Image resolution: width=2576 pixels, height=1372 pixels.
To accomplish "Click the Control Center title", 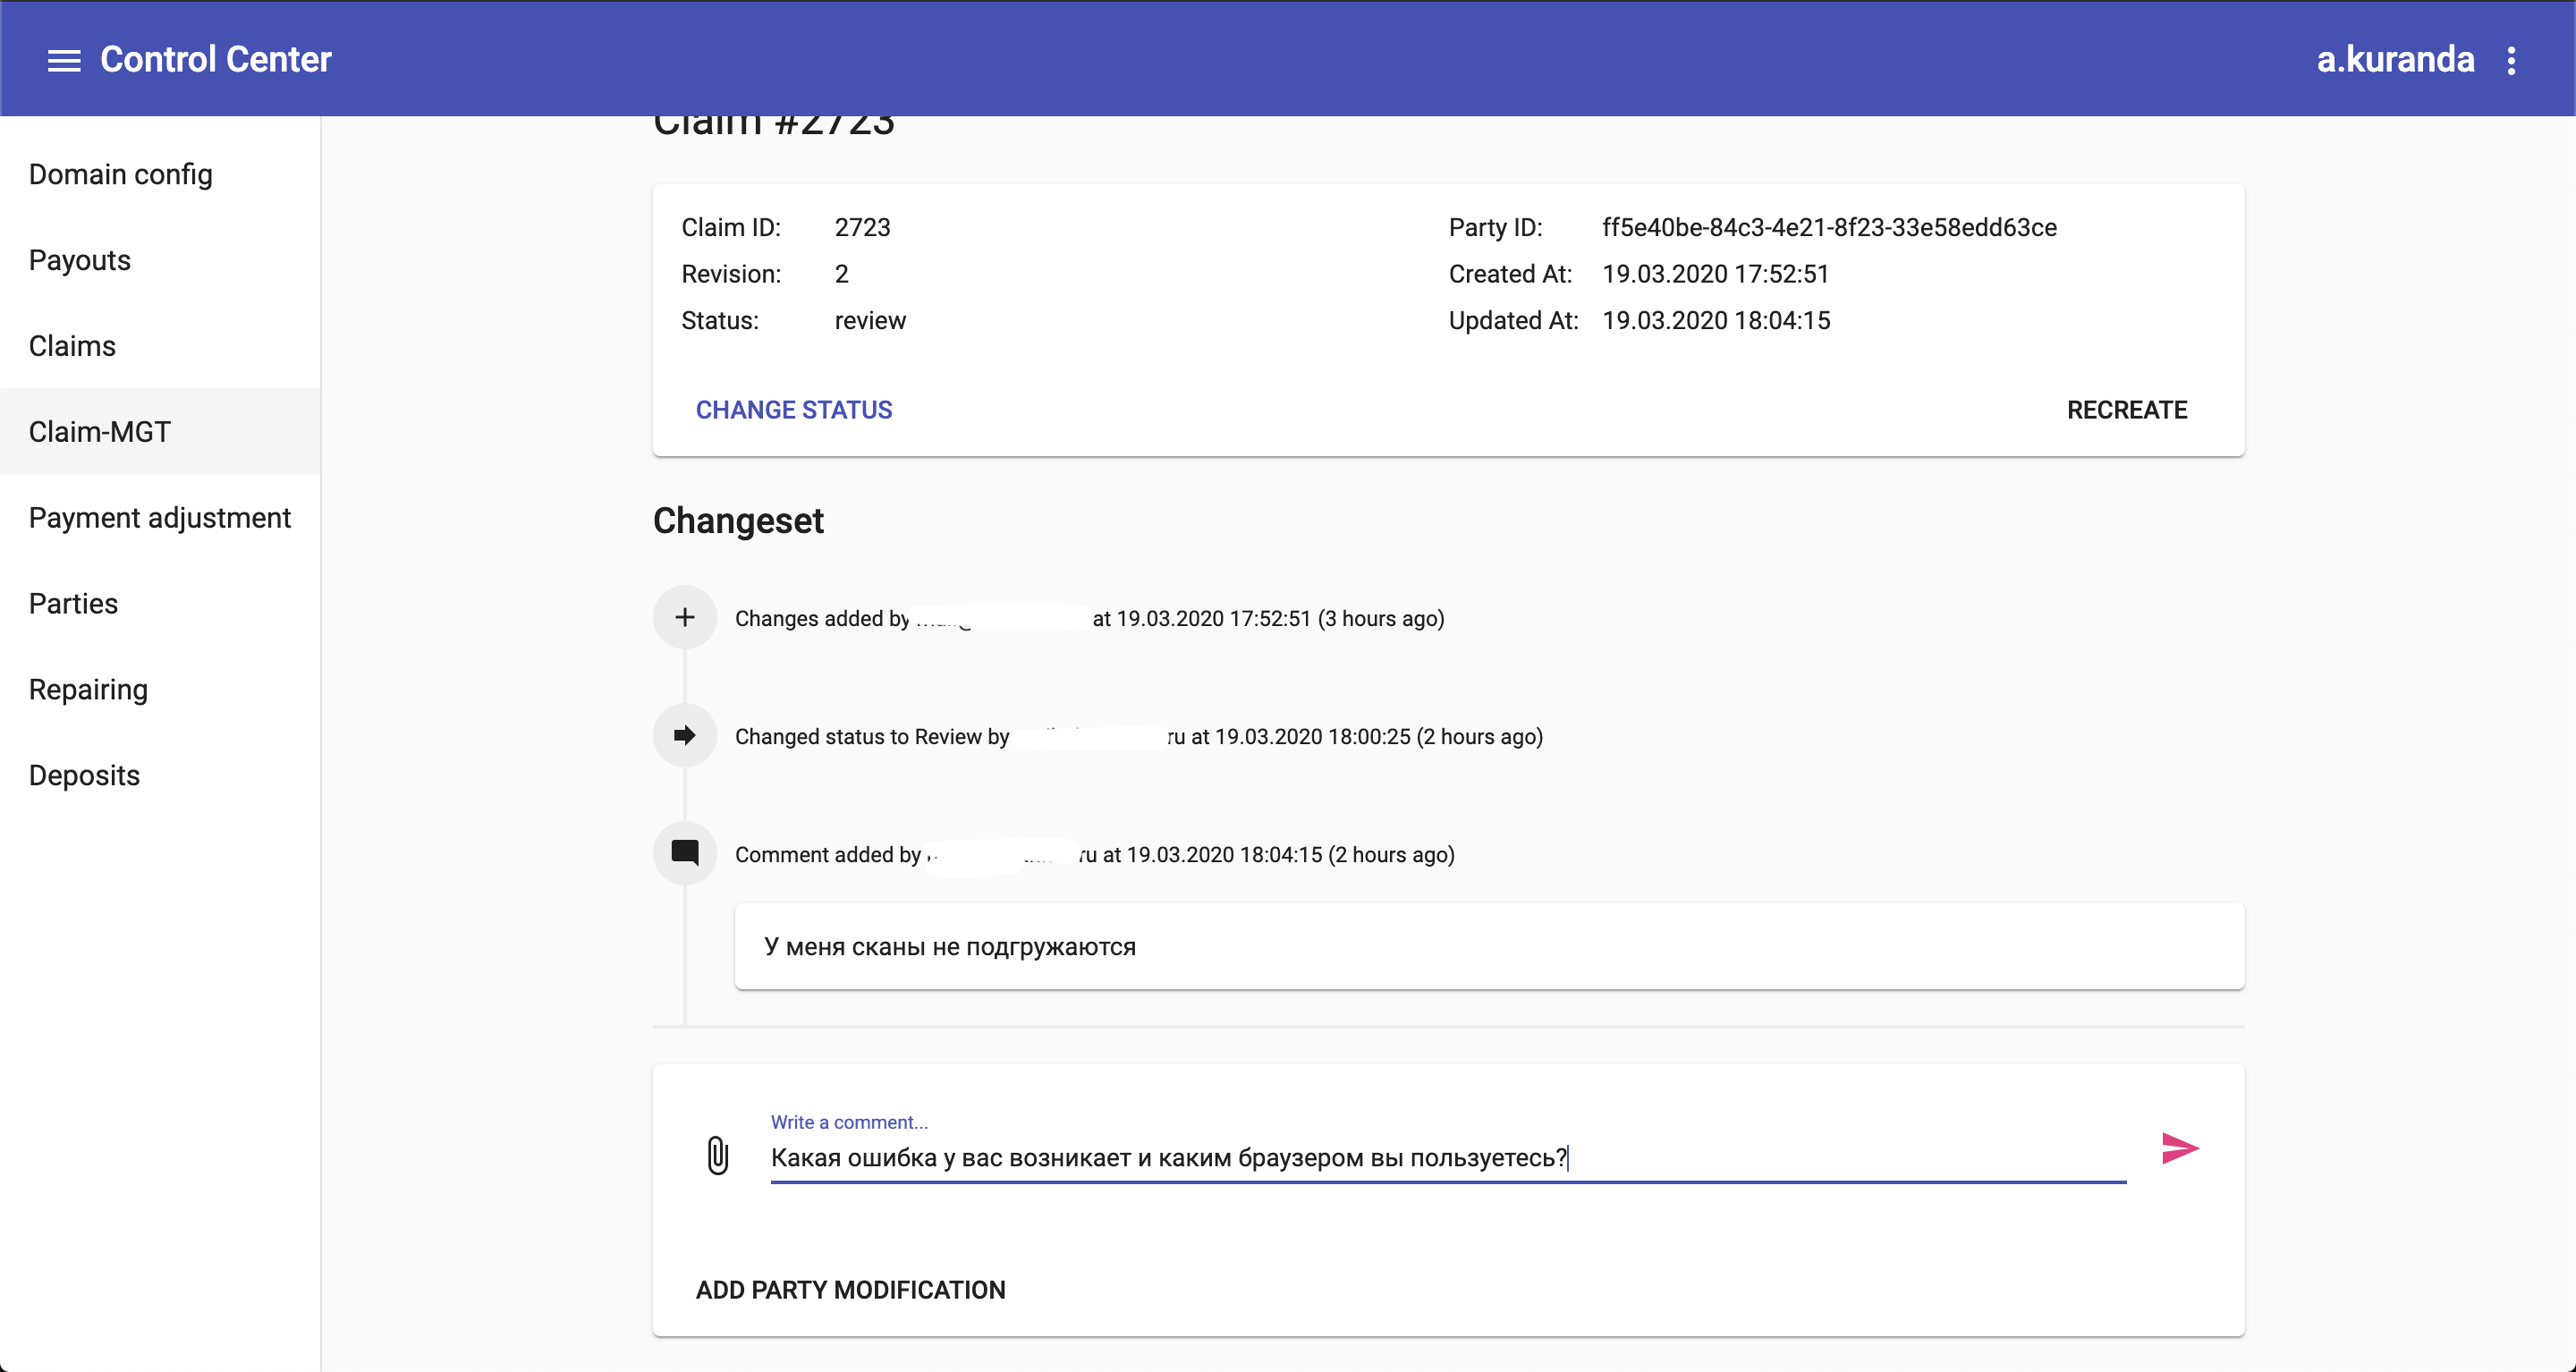I will point(216,60).
